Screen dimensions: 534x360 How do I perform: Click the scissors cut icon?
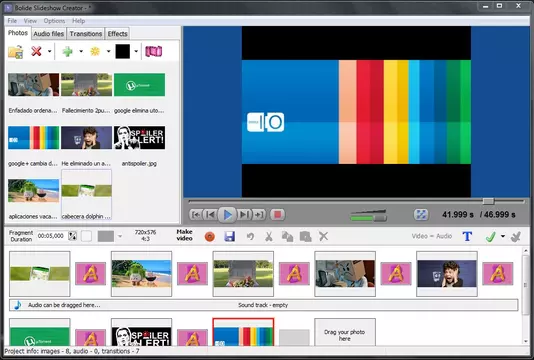[269, 236]
